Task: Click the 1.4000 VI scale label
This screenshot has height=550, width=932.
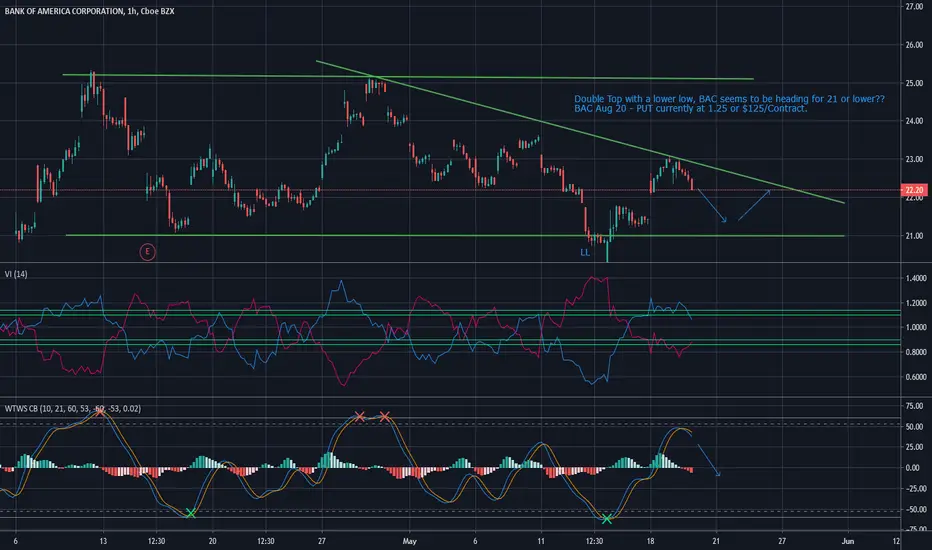Action: 916,278
